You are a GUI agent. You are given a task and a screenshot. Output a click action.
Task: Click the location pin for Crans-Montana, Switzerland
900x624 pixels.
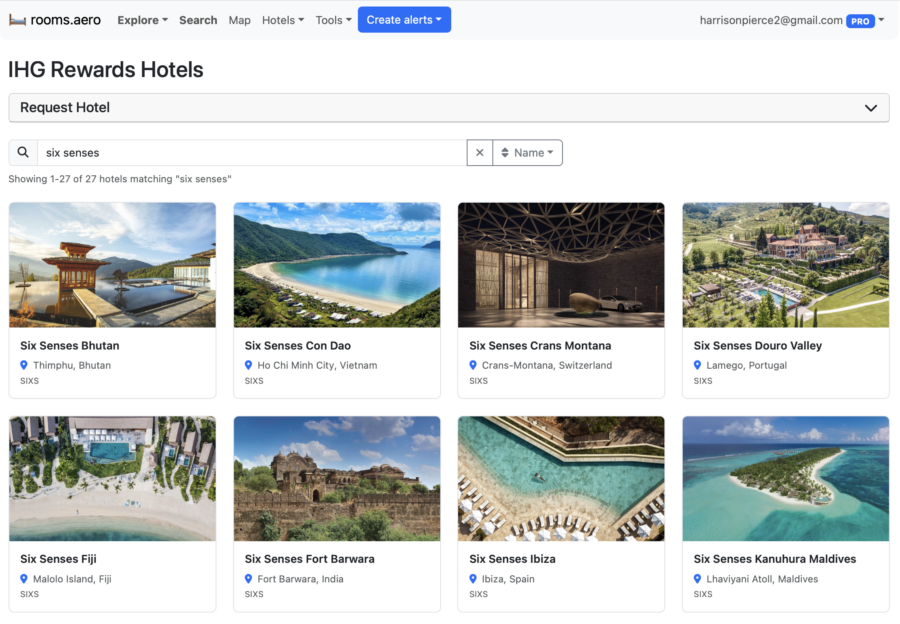pyautogui.click(x=473, y=365)
